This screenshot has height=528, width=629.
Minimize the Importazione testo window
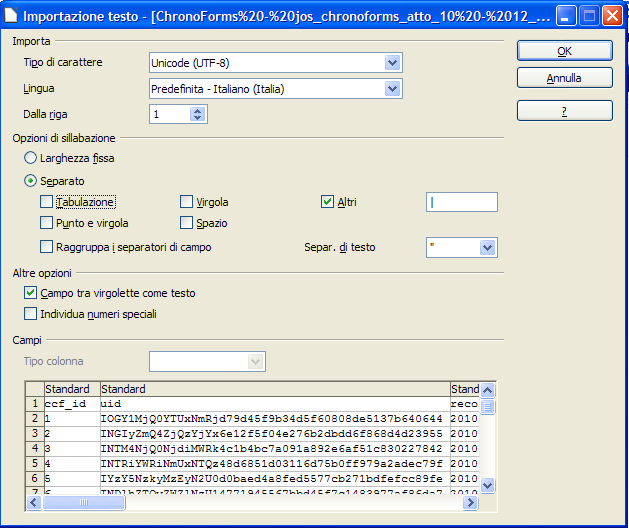[566, 16]
